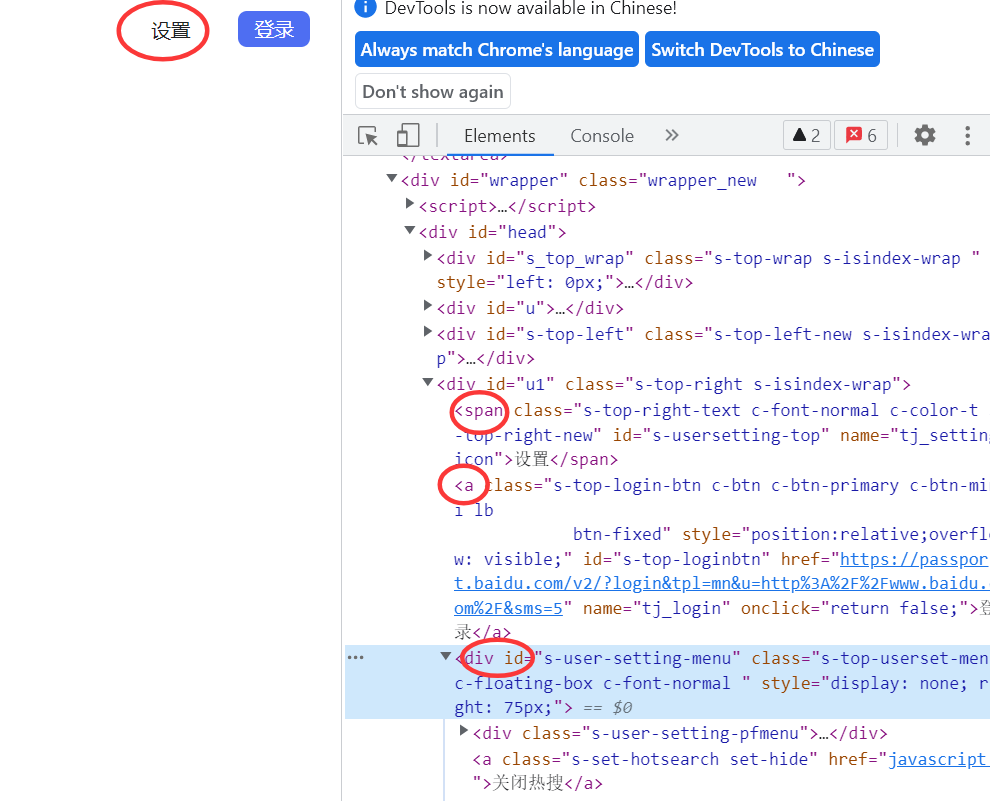Click Always match Chrome's language button
This screenshot has width=990, height=801.
coord(497,49)
